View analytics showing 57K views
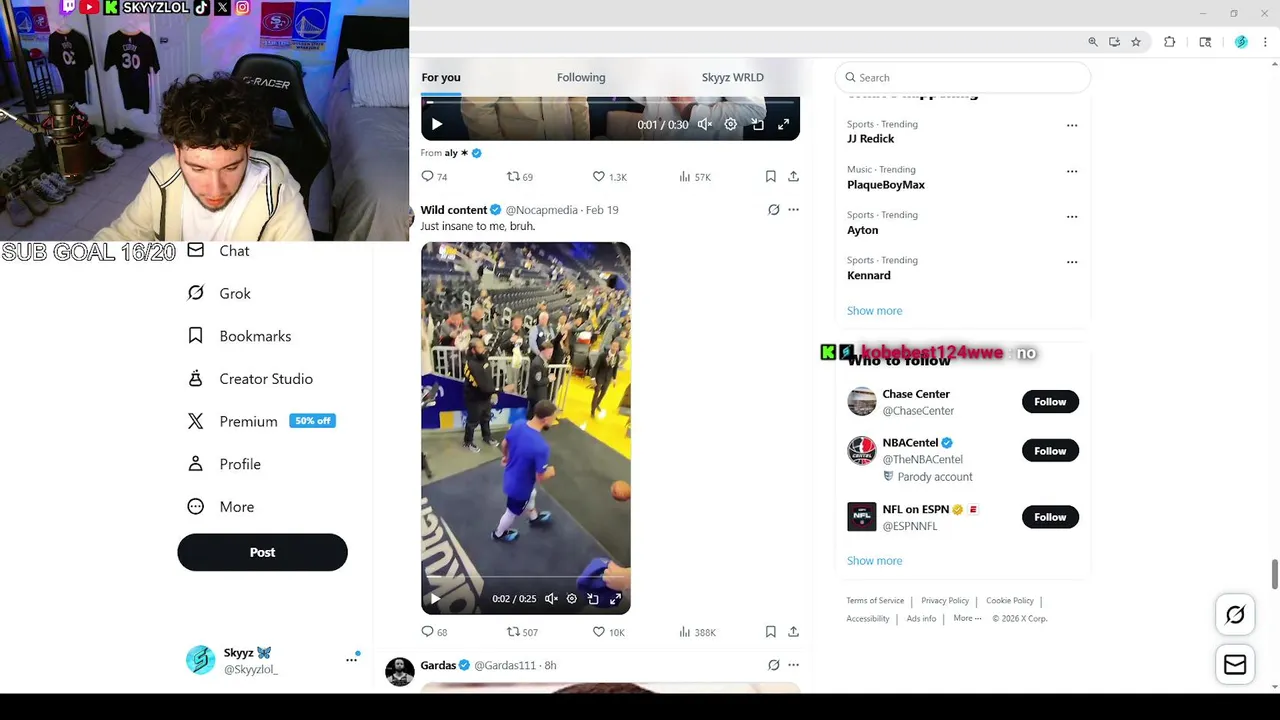1280x720 pixels. pos(695,176)
